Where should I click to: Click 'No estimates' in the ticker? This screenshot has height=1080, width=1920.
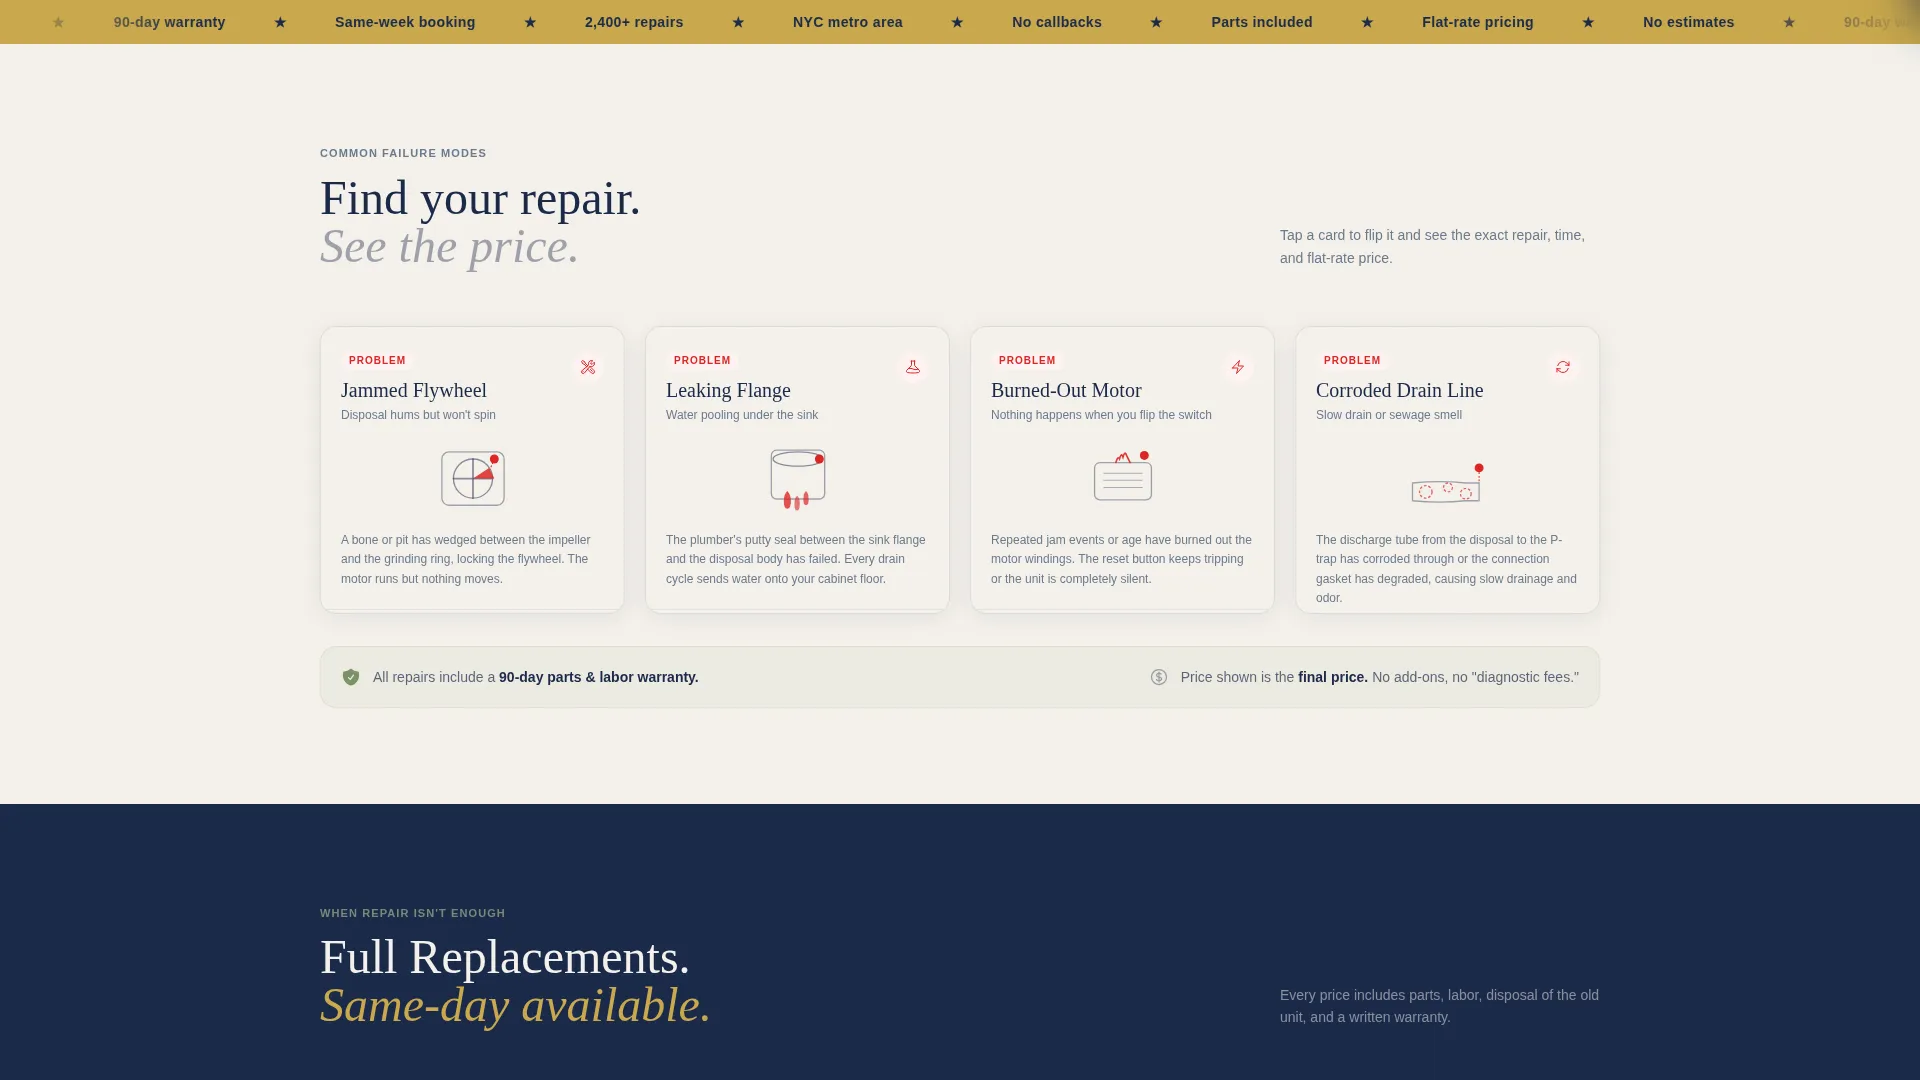click(1689, 22)
